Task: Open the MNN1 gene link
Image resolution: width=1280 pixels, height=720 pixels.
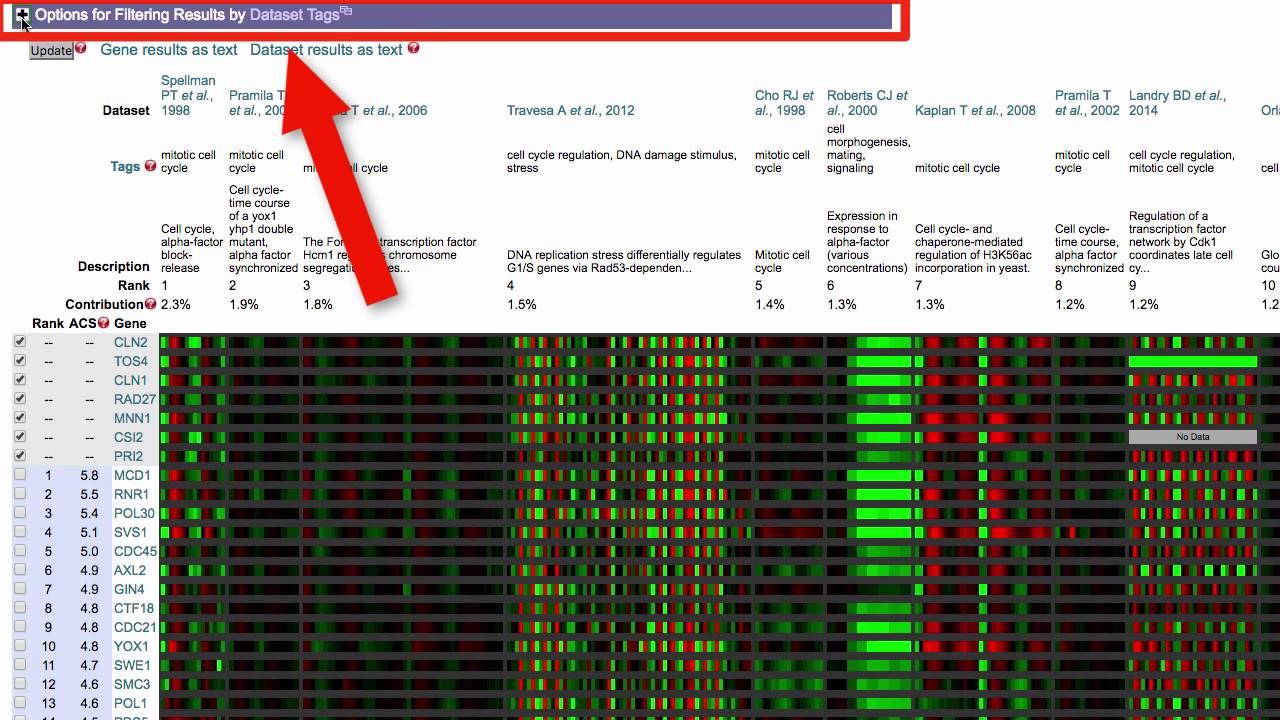Action: click(132, 418)
